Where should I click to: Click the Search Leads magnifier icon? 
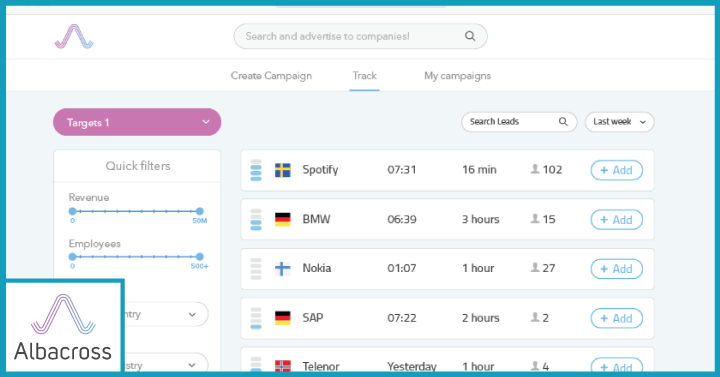click(x=563, y=122)
